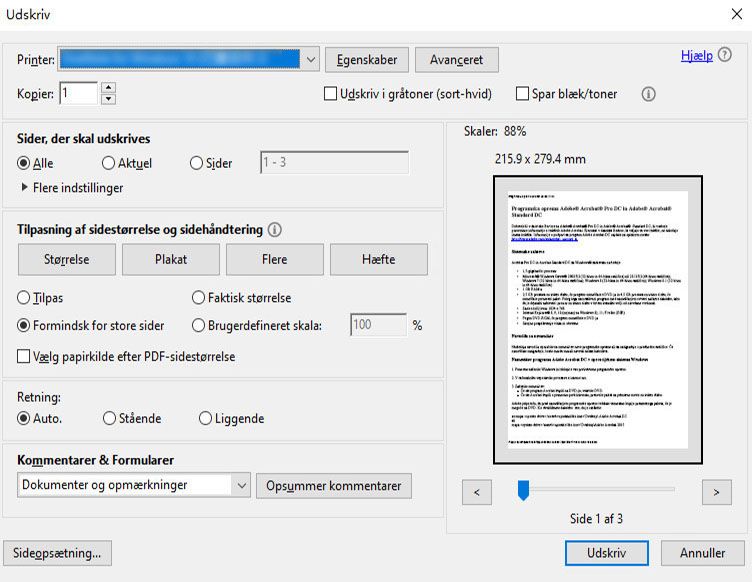The height and width of the screenshot is (582, 752).
Task: Select Formindsk for store sider option
Action: (23, 326)
